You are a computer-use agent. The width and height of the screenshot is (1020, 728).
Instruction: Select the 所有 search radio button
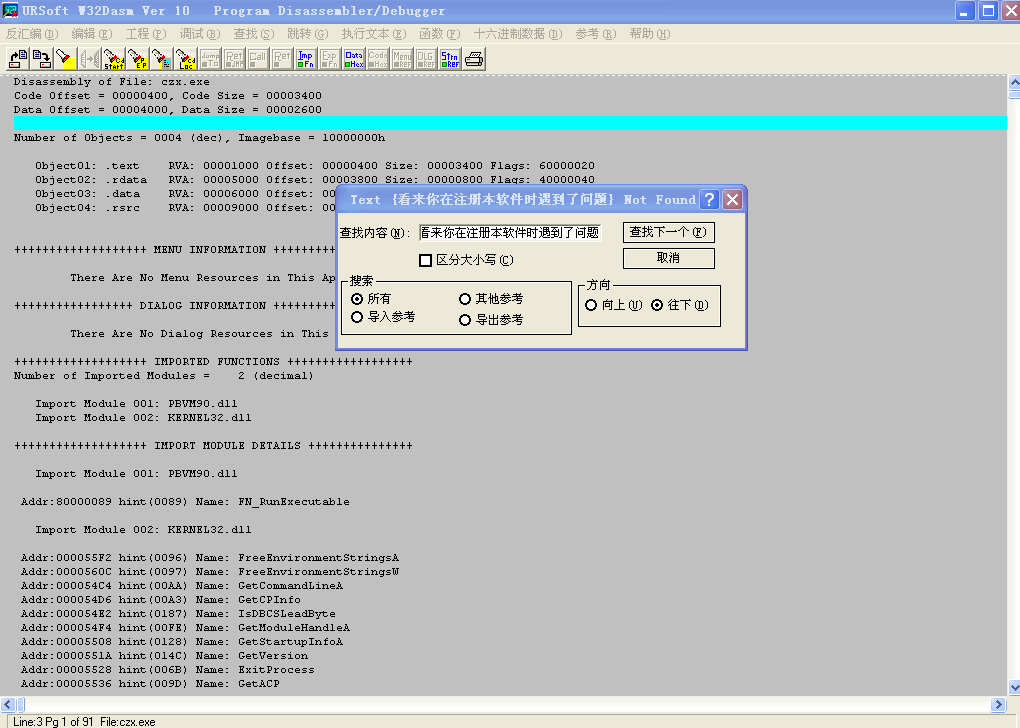357,299
